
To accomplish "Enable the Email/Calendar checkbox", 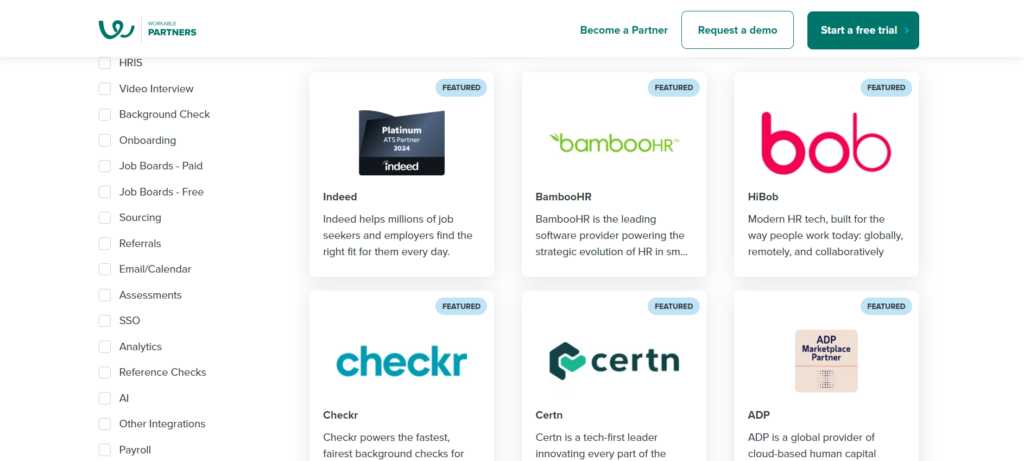I will coord(104,270).
